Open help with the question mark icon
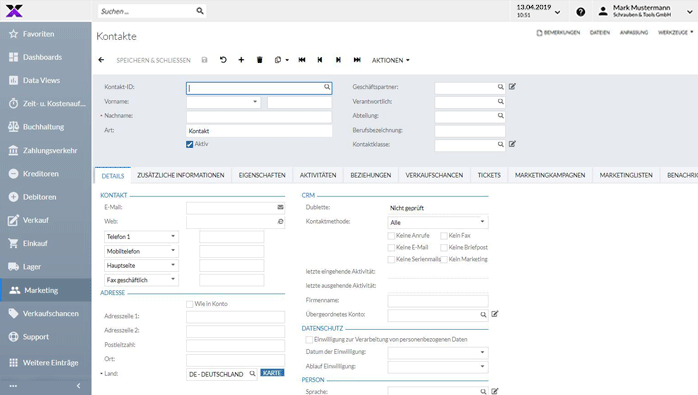698x395 pixels. coord(580,12)
